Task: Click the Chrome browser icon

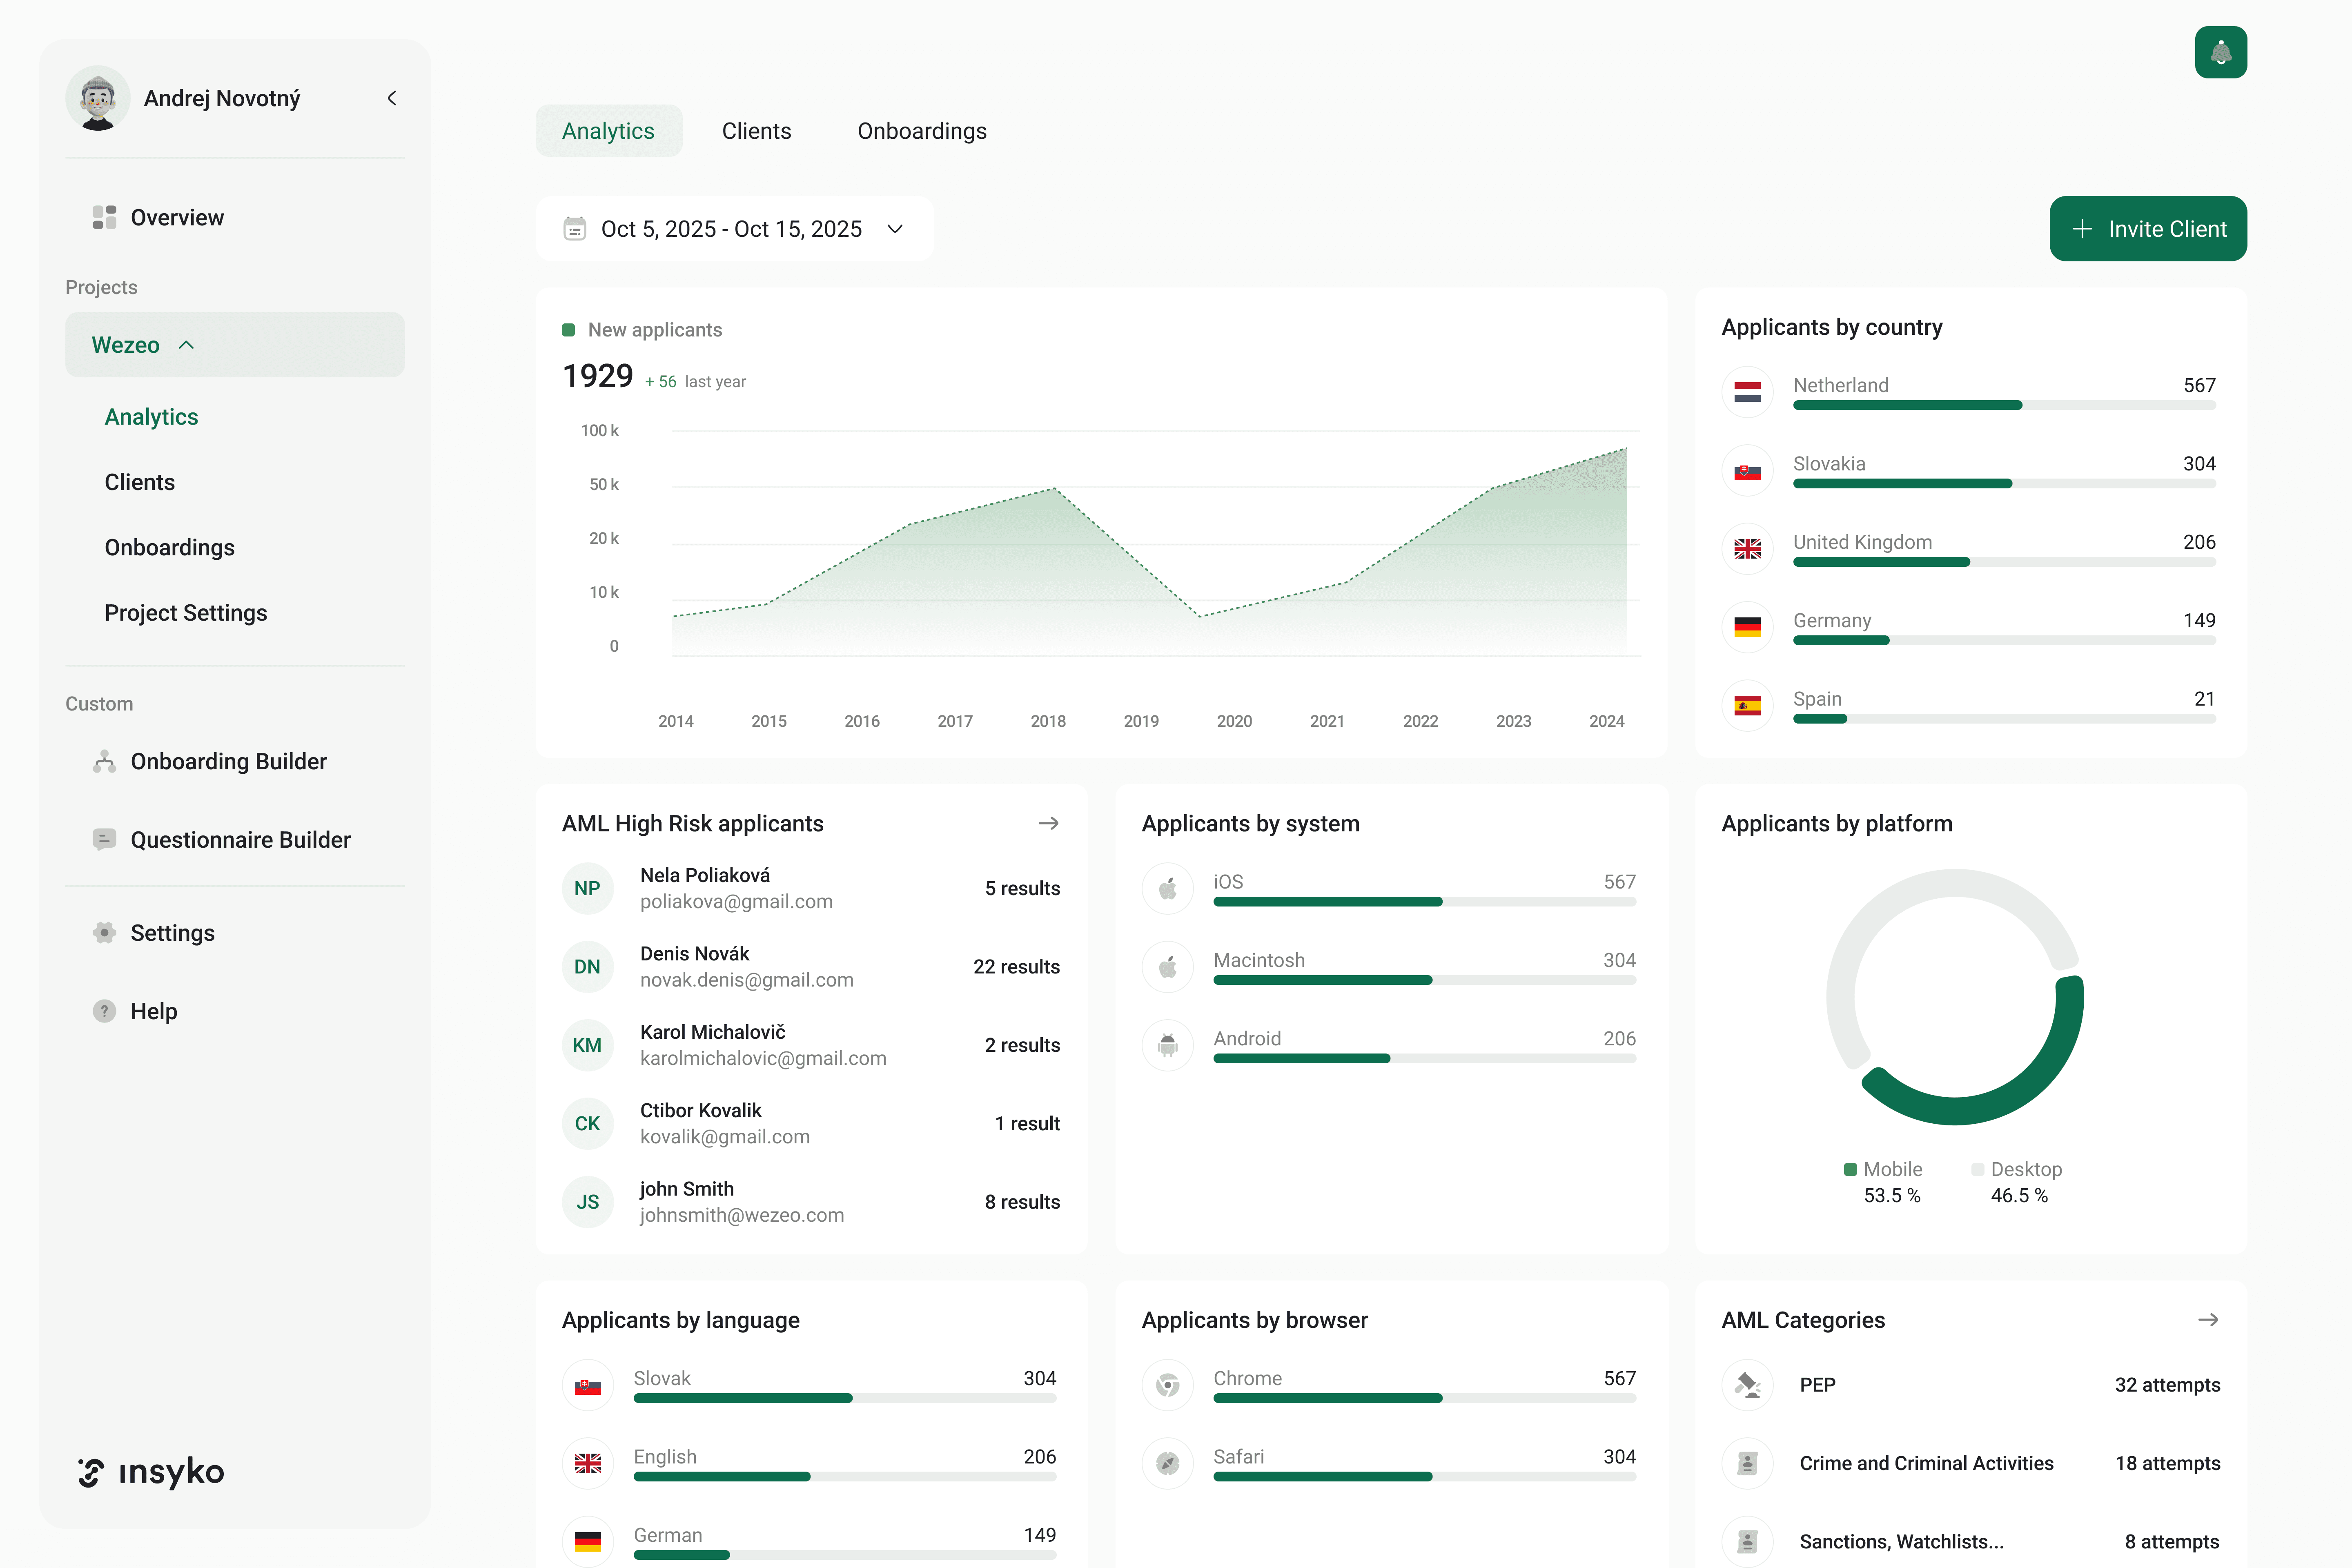Action: point(1168,1385)
